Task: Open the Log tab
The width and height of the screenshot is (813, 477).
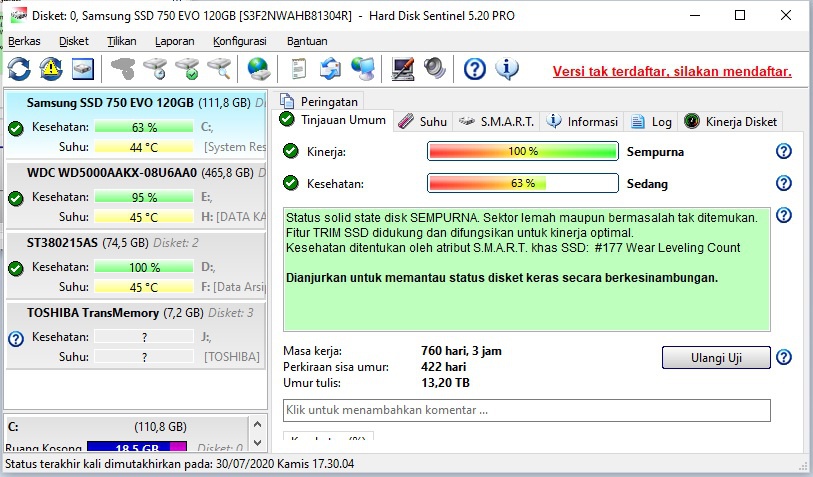Action: coord(651,122)
